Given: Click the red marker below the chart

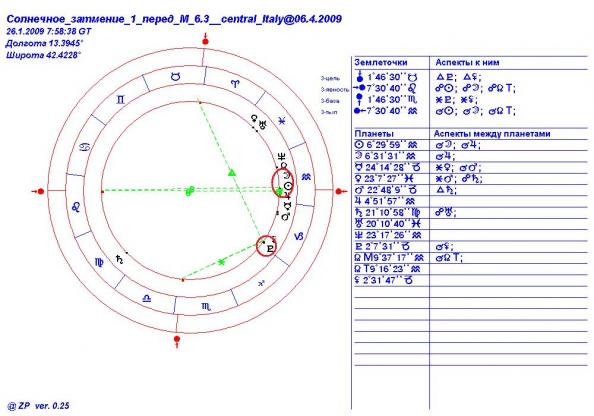Looking at the screenshot, I should [177, 341].
